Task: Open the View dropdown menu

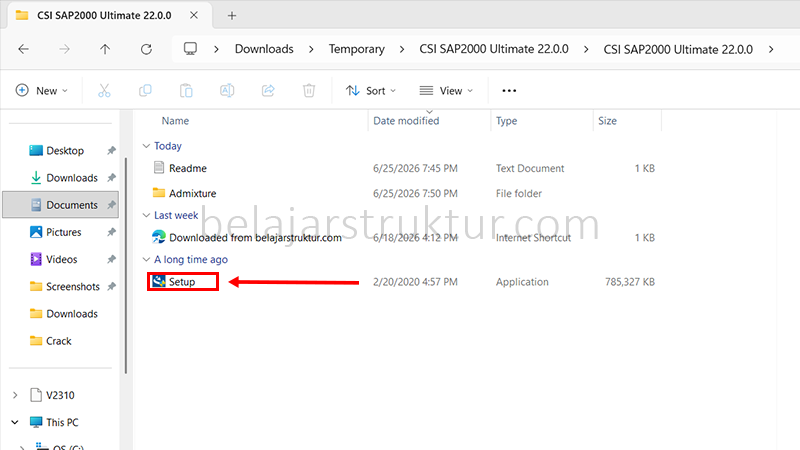Action: click(446, 91)
